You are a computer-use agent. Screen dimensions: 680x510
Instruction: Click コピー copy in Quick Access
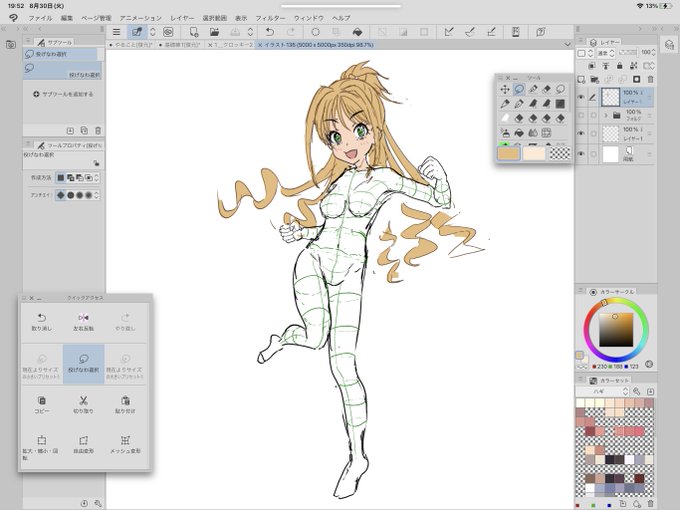[42, 404]
